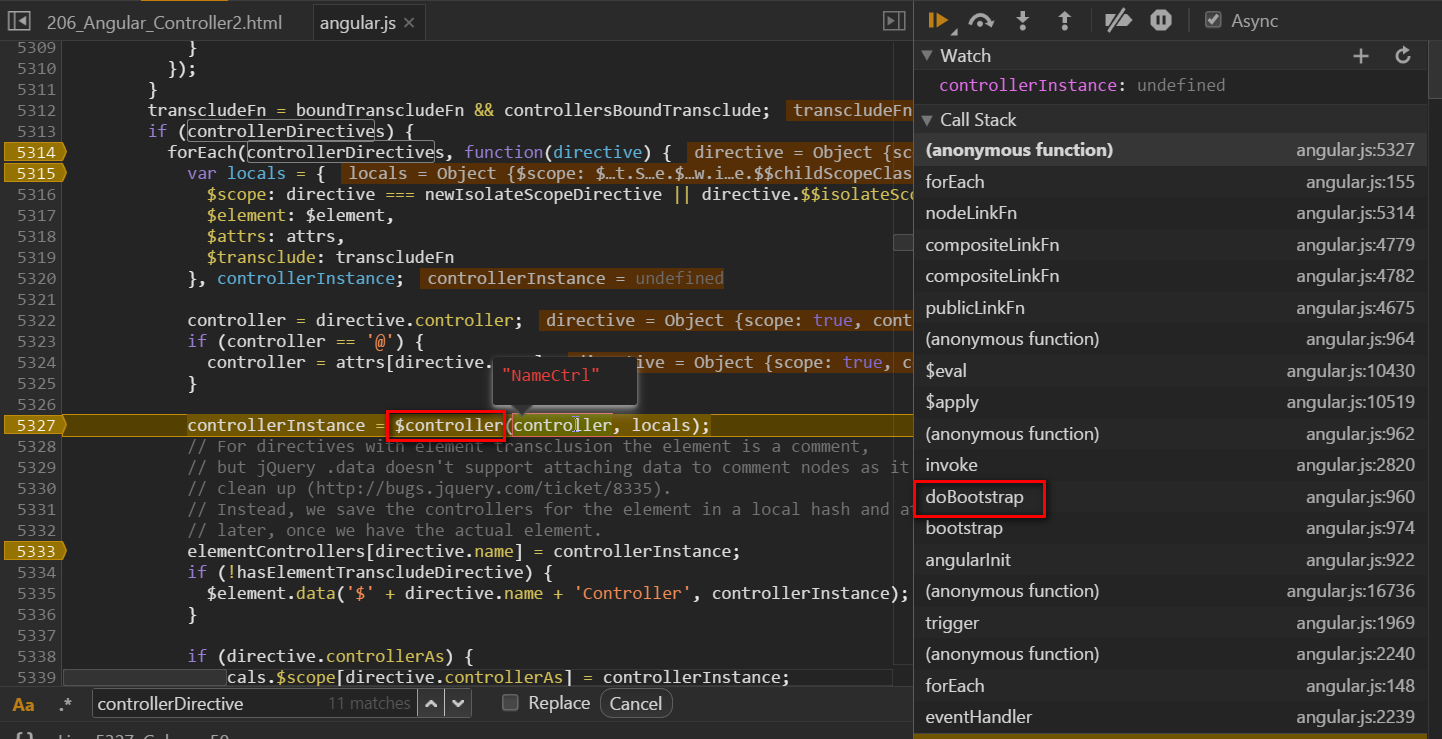
Task: Step out of current function
Action: click(x=1064, y=20)
